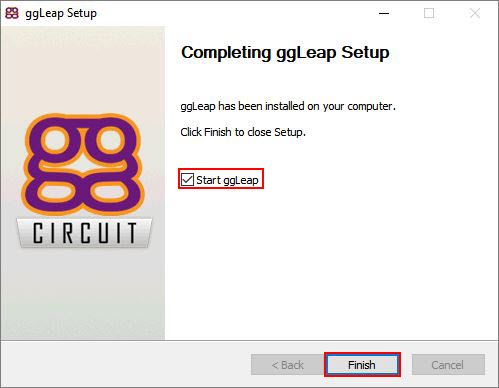499x388 pixels.
Task: Click the upper-left loop of gg logo
Action: coord(56,140)
